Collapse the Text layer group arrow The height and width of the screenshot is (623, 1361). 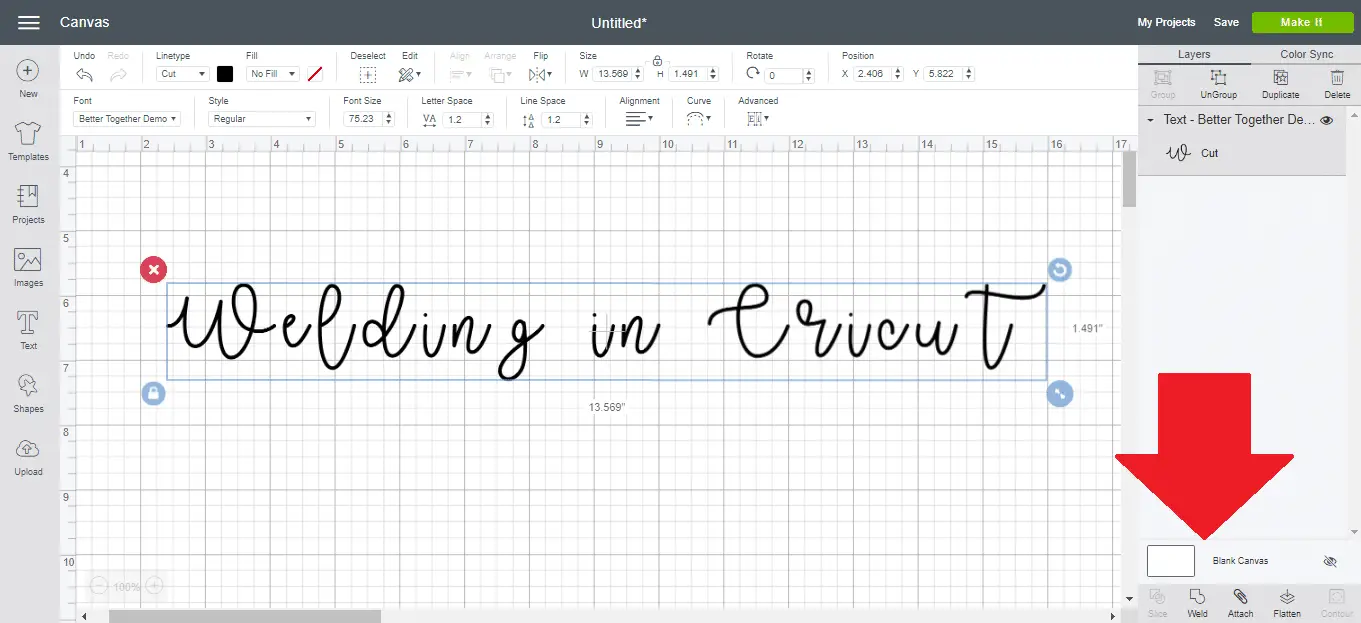(x=1151, y=120)
